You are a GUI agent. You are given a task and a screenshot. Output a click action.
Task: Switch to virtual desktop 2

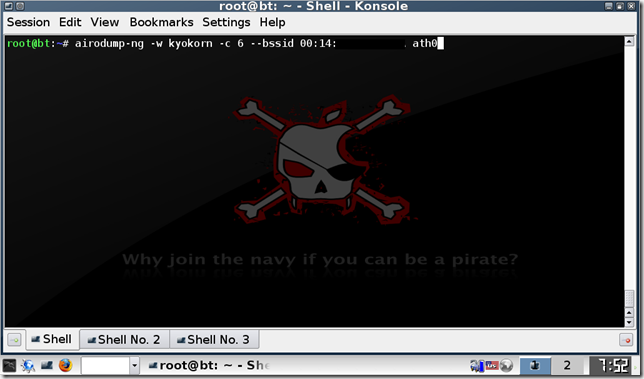click(x=567, y=365)
